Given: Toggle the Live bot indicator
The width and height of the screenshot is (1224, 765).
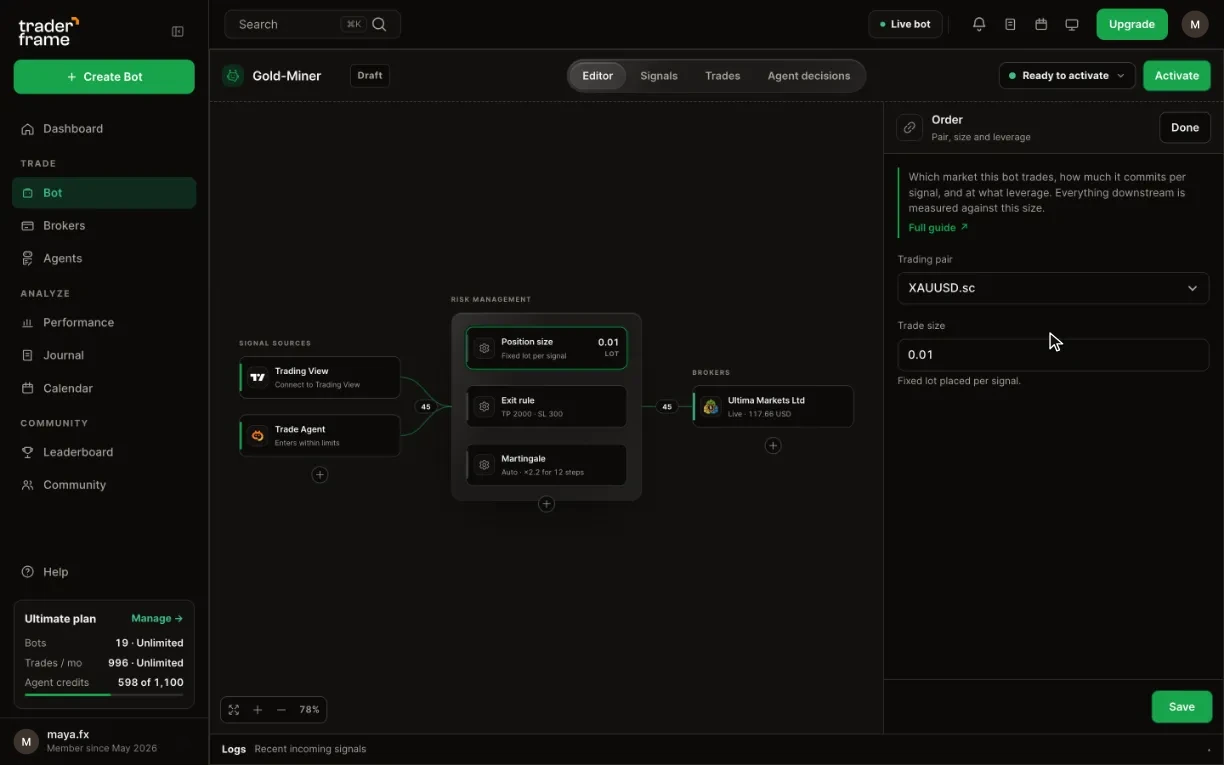Looking at the screenshot, I should tap(905, 24).
